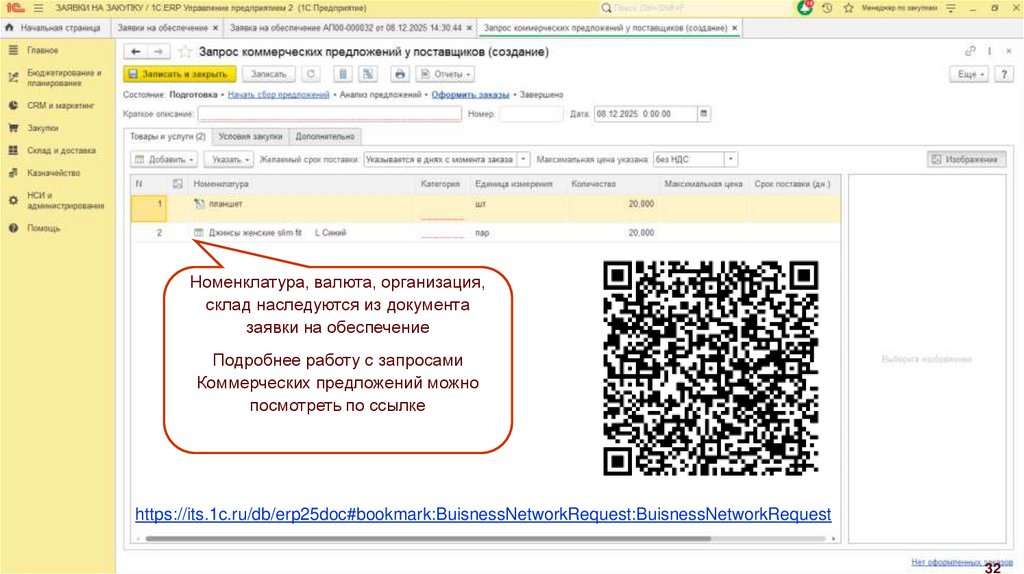The image size is (1024, 574).
Task: Select the Джинсы женские slim fit row
Action: tap(485, 232)
